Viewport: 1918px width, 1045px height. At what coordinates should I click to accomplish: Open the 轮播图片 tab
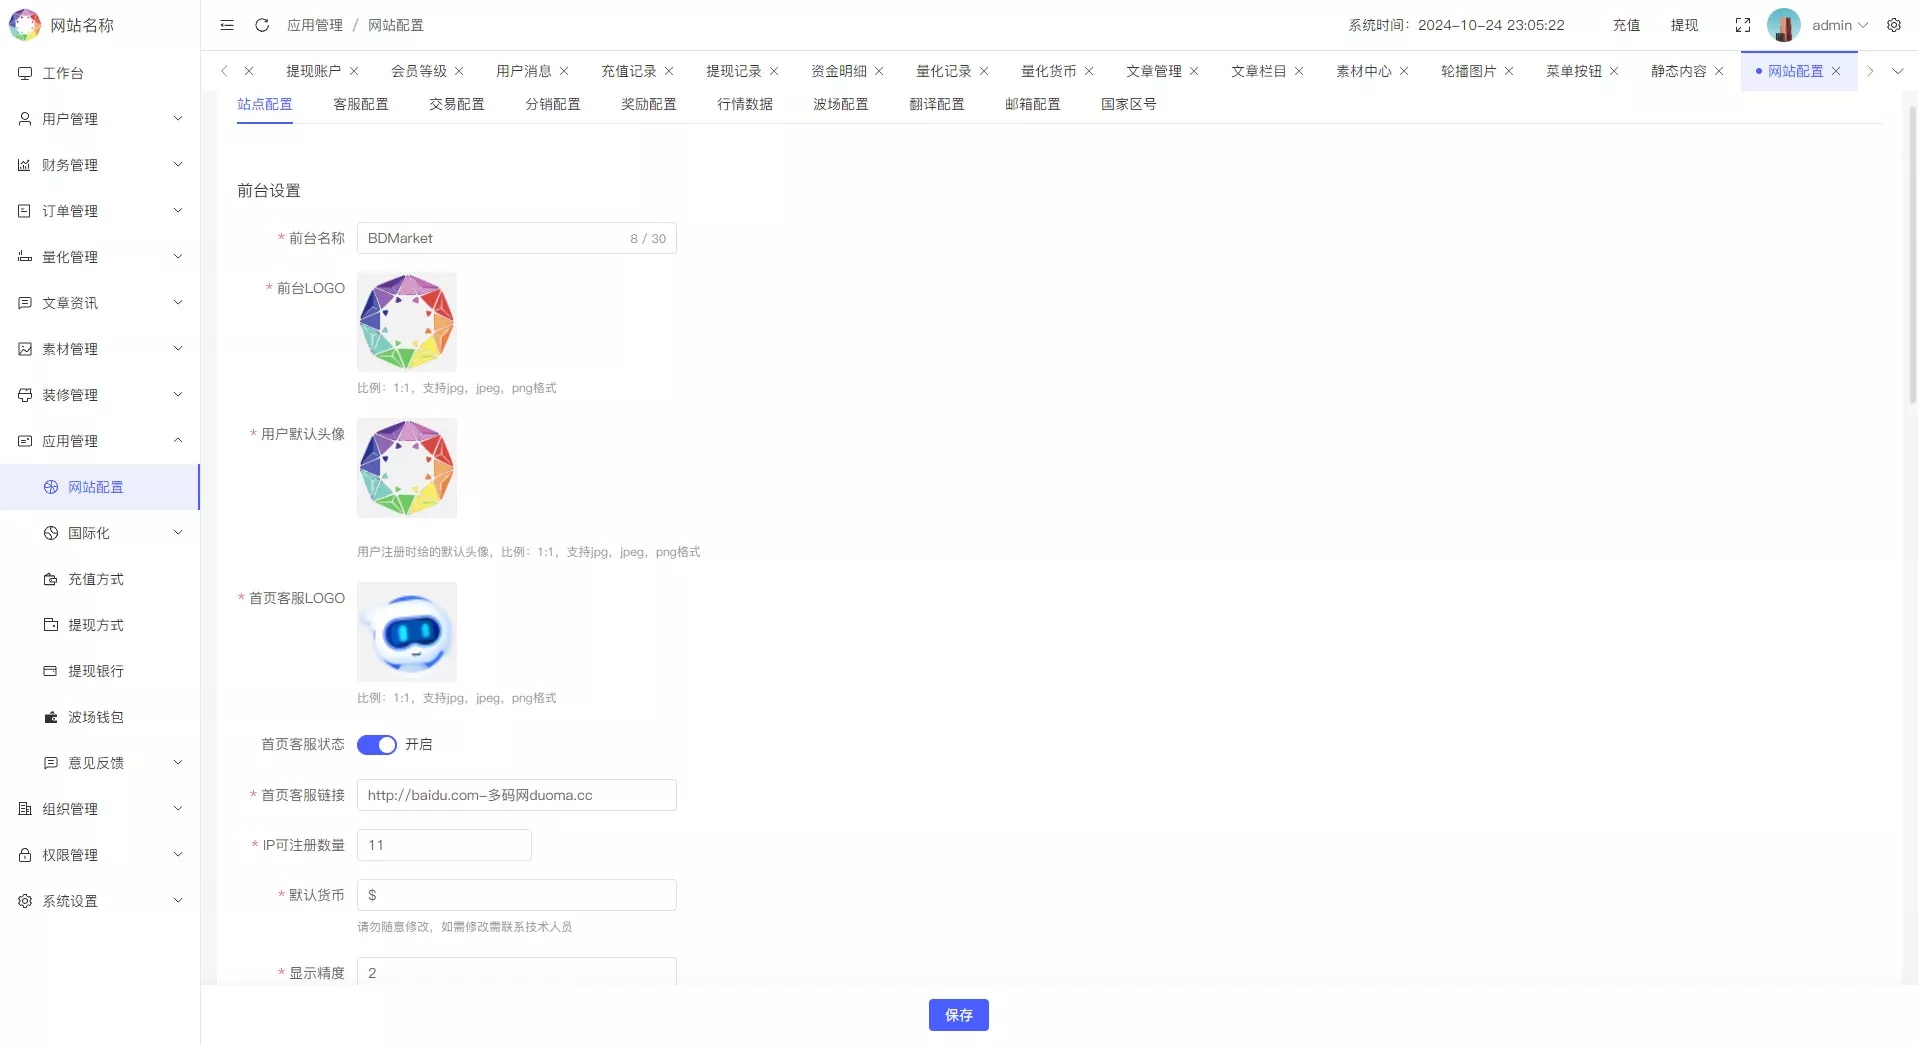[x=1468, y=71]
